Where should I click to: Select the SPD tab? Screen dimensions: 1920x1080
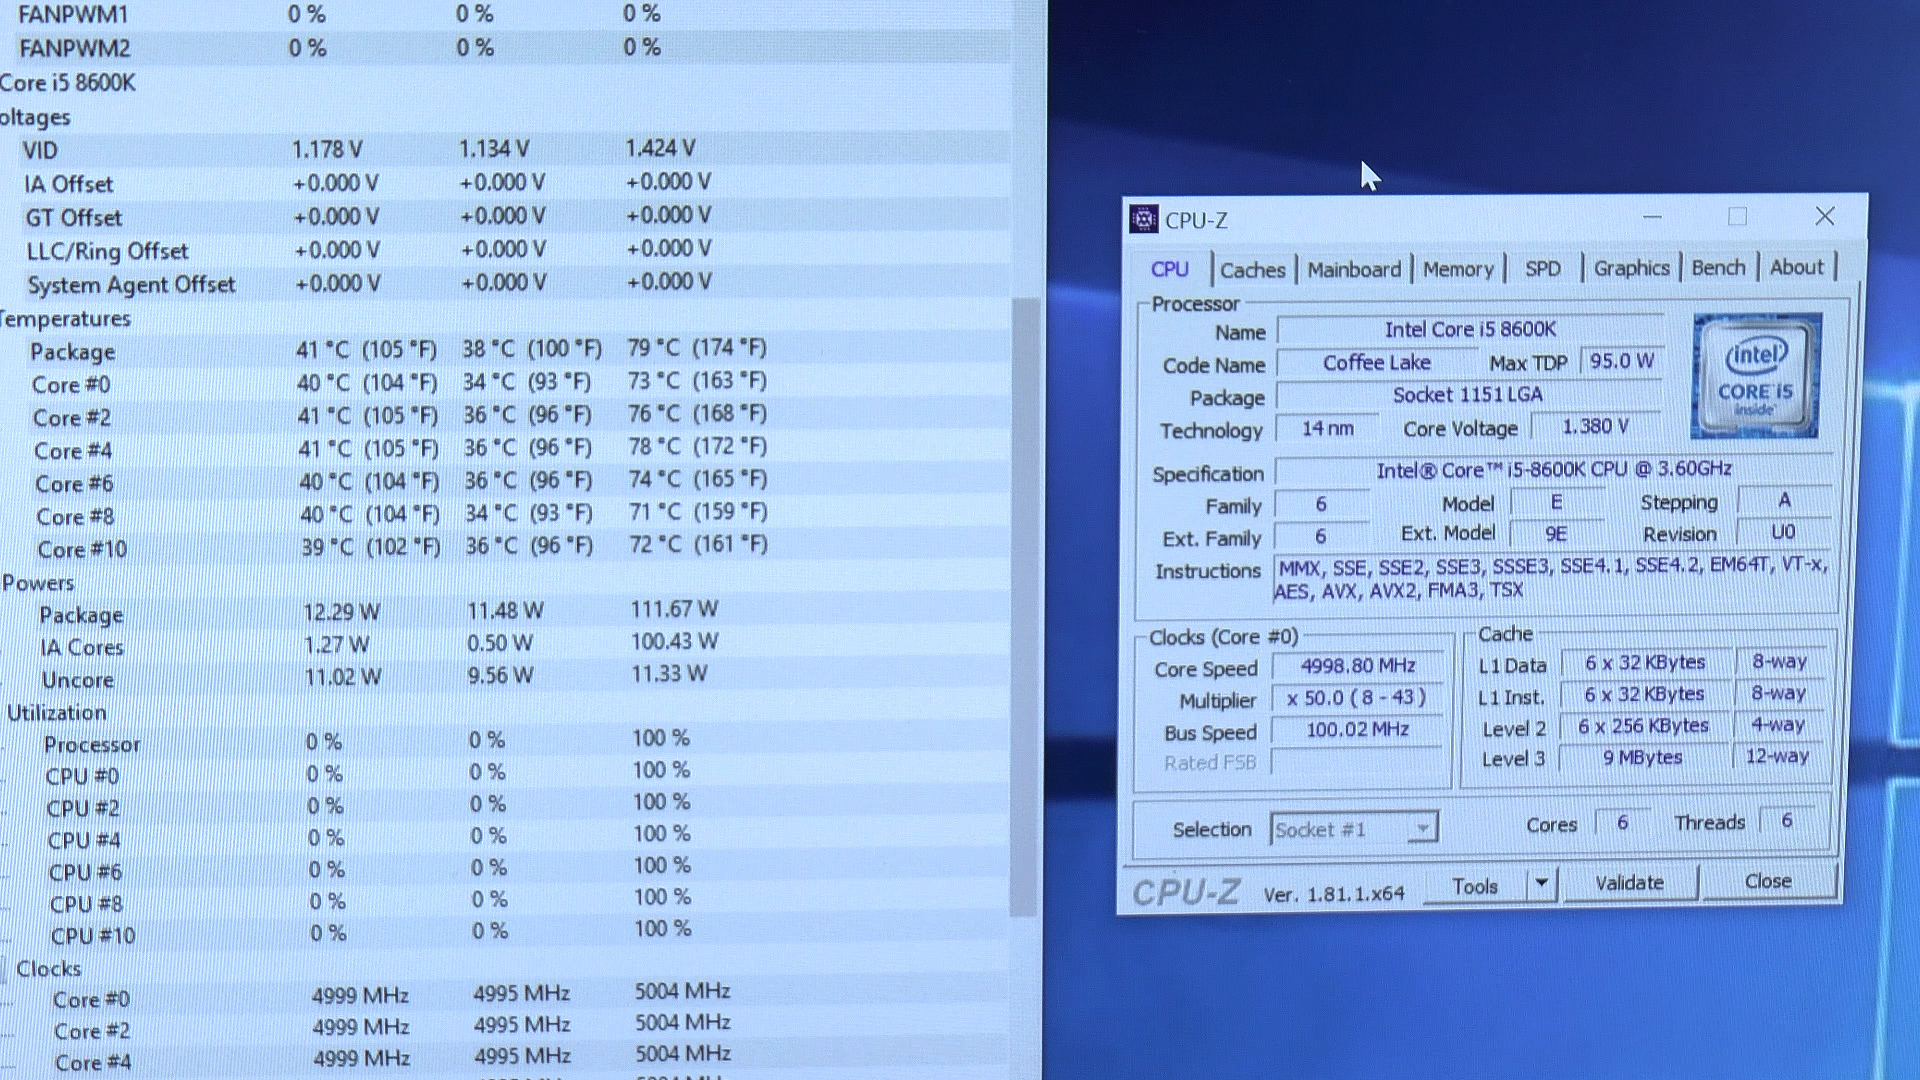(x=1542, y=269)
